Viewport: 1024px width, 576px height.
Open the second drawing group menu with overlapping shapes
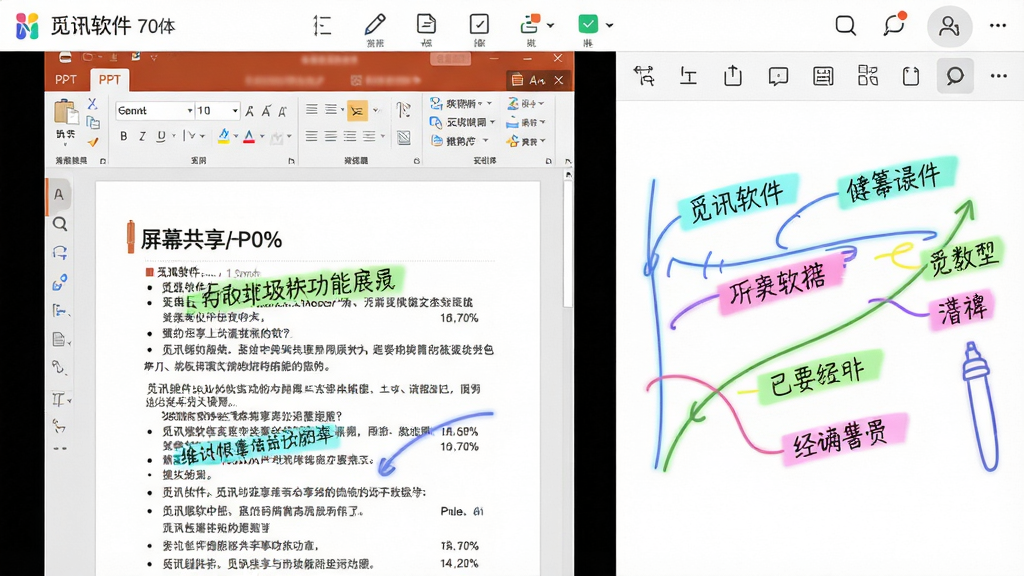462,122
